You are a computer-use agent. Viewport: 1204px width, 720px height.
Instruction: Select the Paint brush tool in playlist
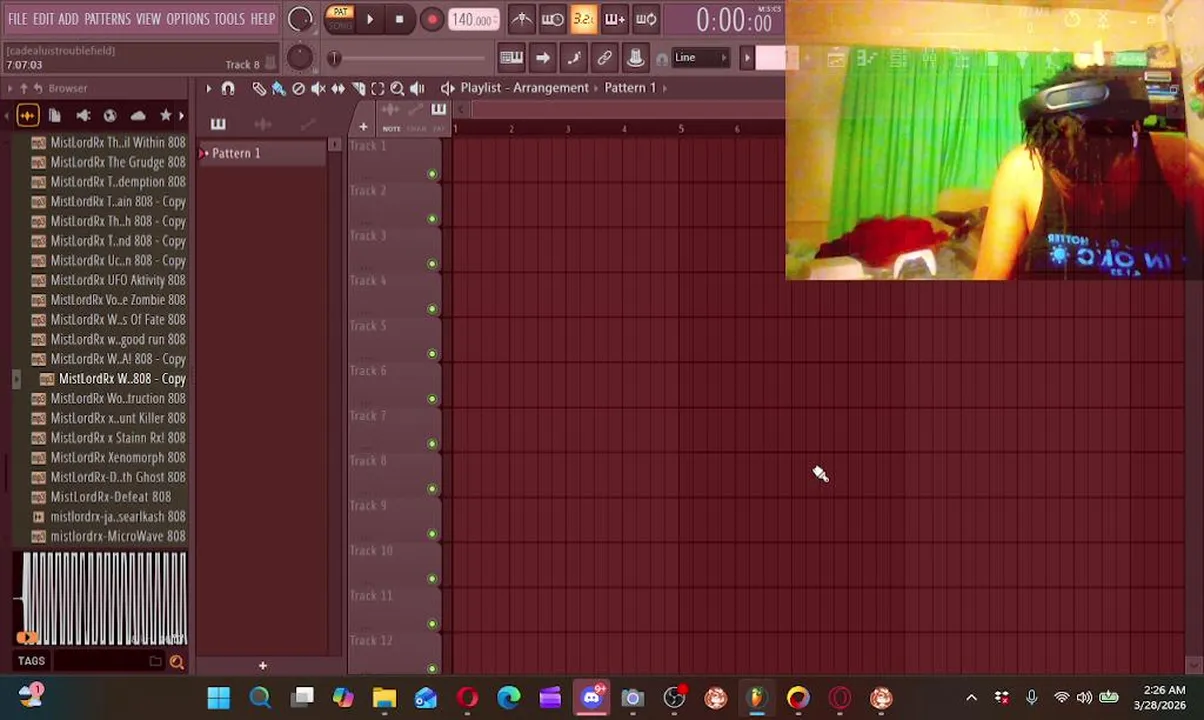[x=278, y=88]
